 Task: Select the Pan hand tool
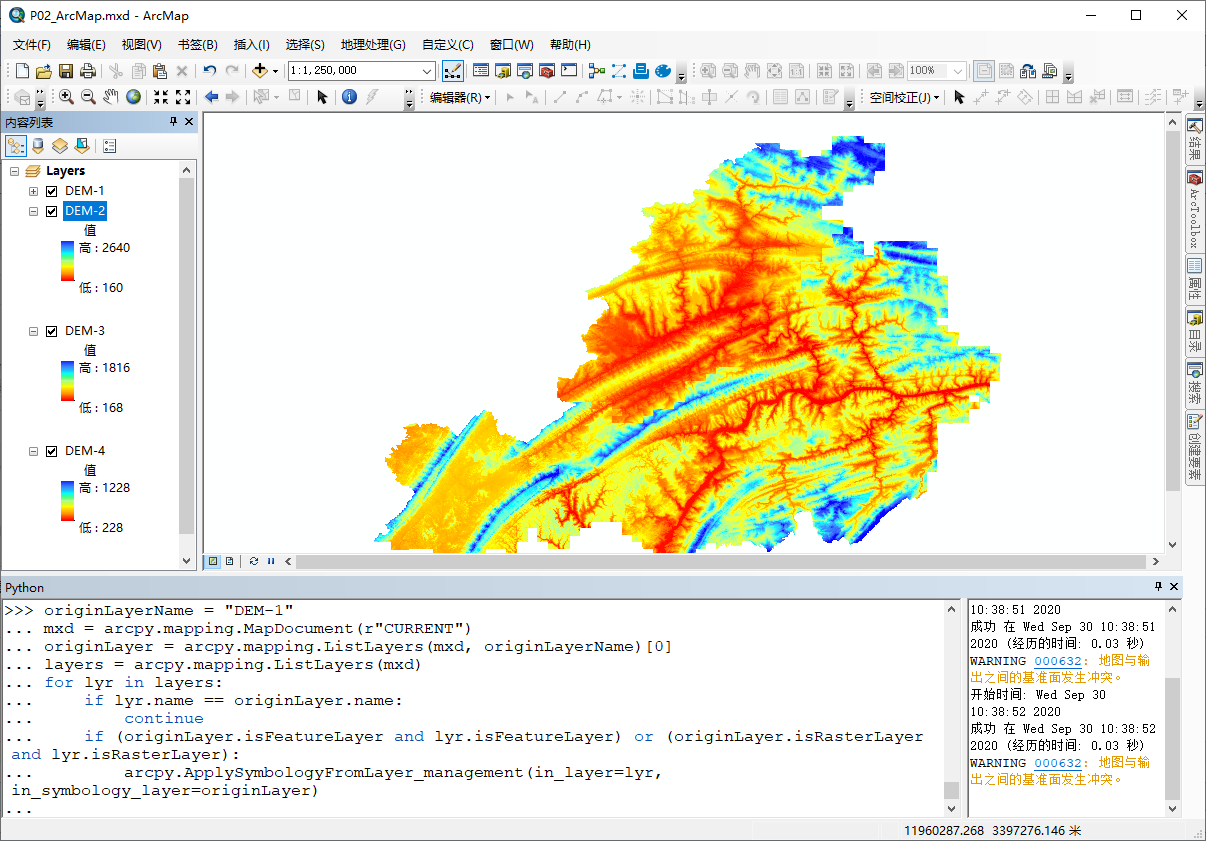111,97
